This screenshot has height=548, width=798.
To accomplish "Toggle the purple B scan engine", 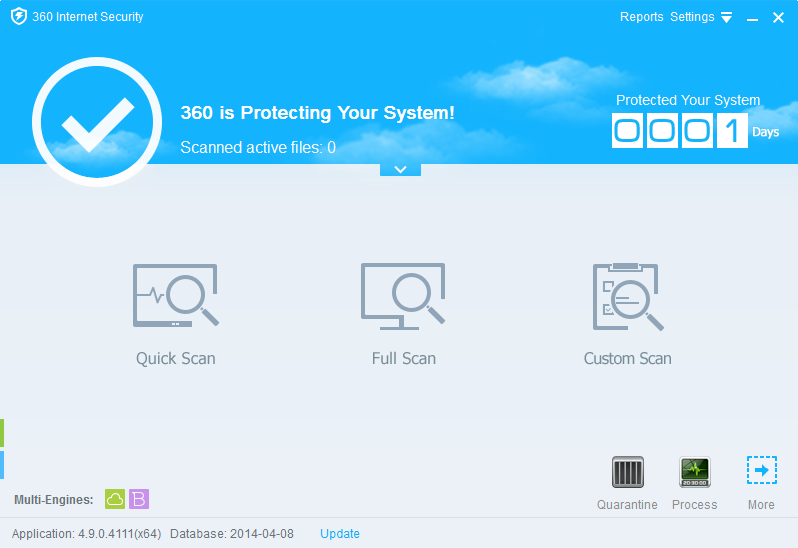I will pyautogui.click(x=139, y=499).
